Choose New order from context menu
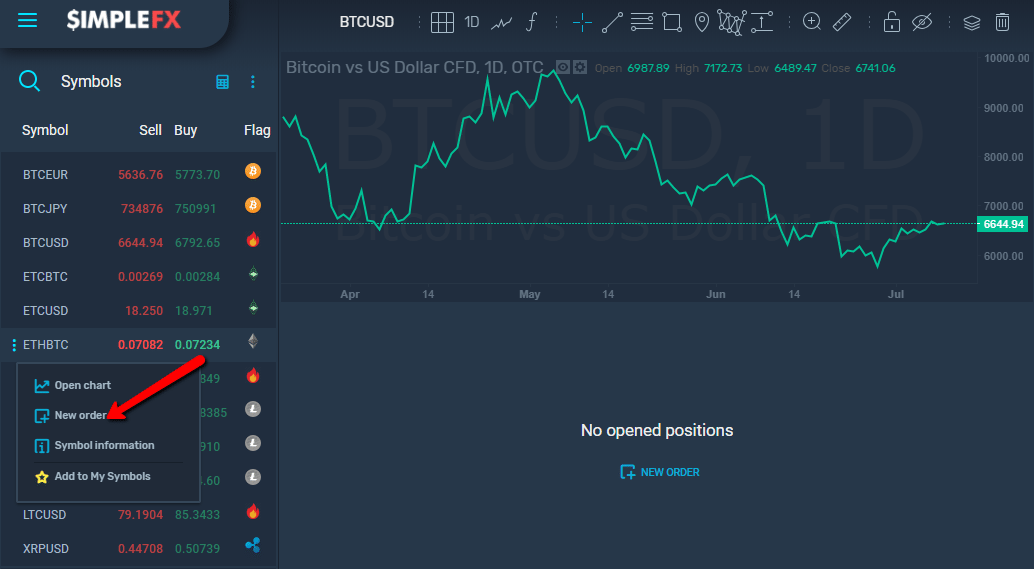This screenshot has width=1034, height=569. [x=79, y=415]
